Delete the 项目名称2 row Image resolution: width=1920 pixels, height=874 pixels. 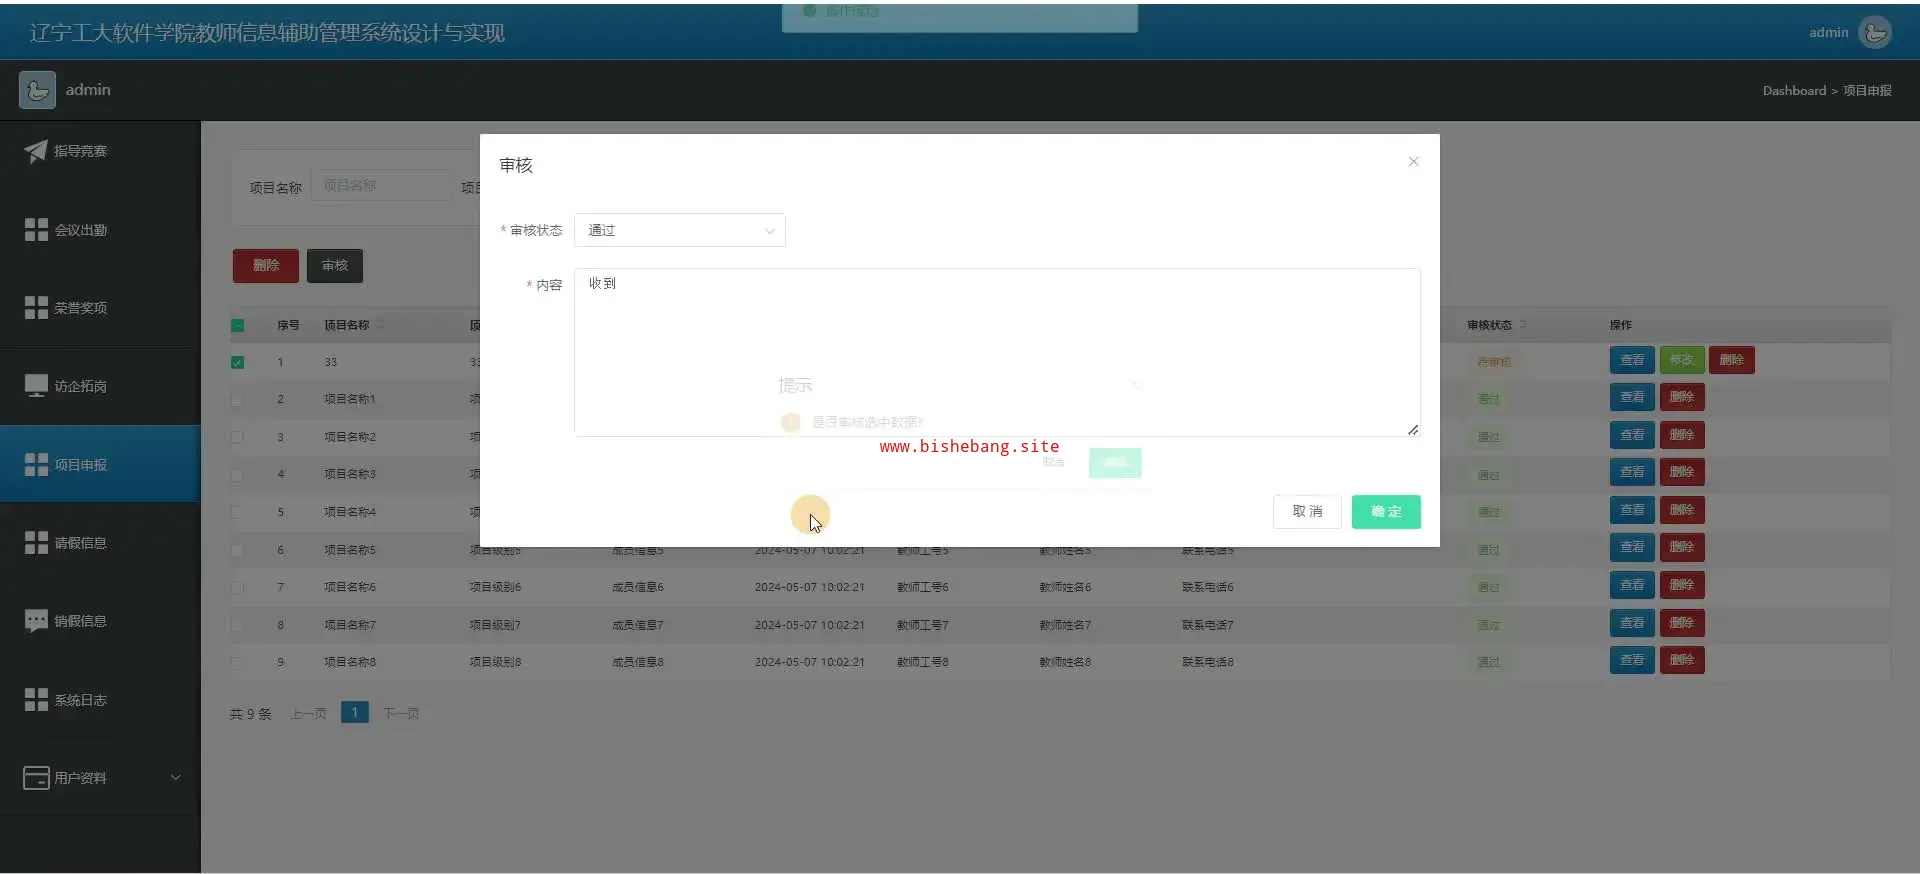(x=1682, y=436)
